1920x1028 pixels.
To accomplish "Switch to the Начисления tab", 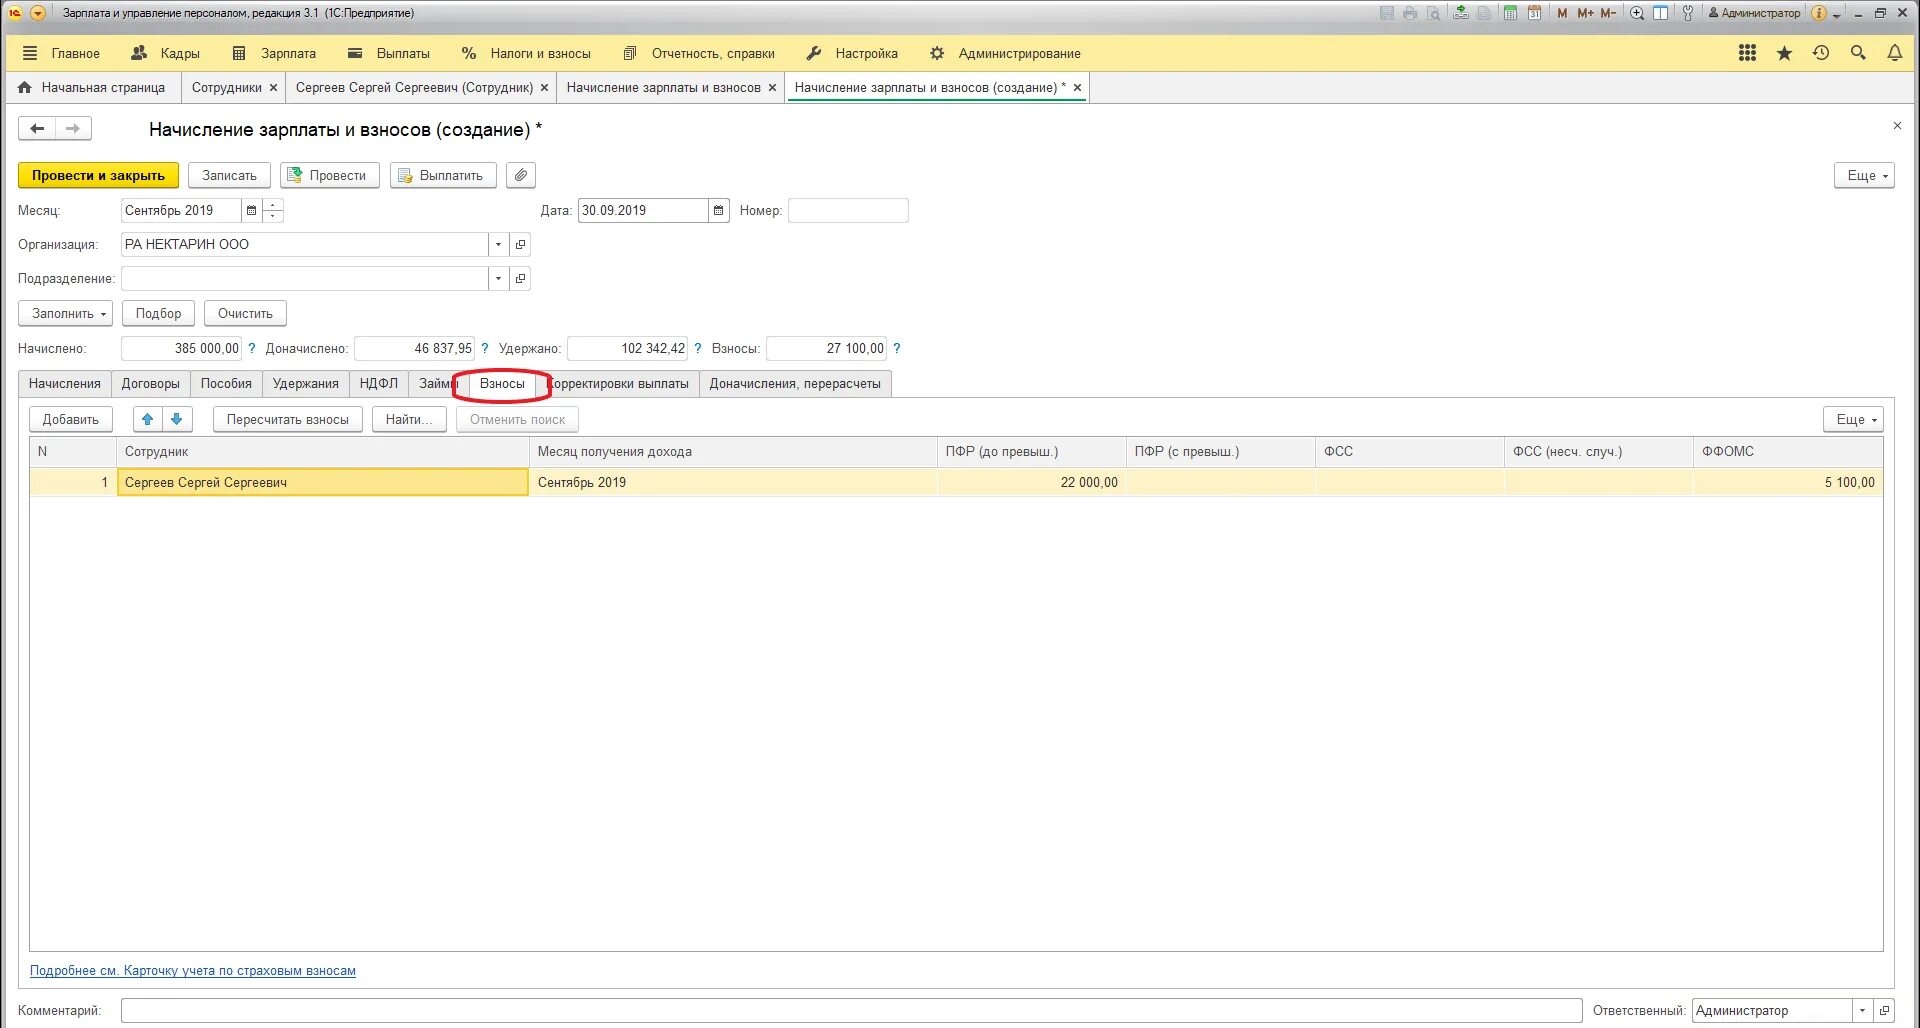I will tap(65, 383).
